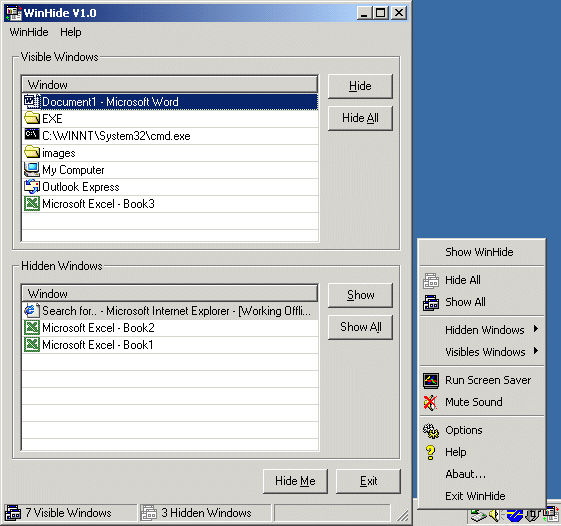
Task: Click the Options gears icon
Action: [431, 431]
